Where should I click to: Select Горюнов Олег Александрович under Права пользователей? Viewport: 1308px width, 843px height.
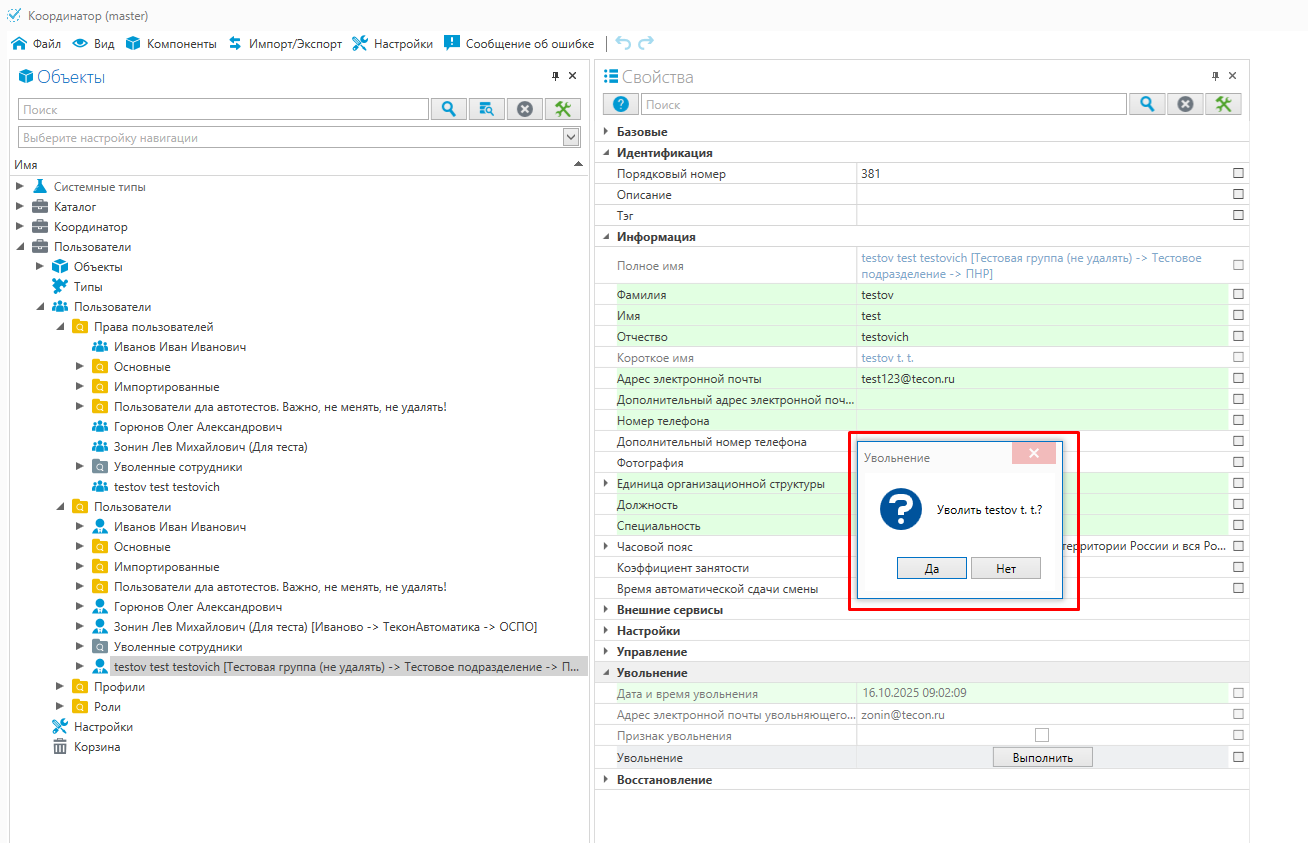190,427
